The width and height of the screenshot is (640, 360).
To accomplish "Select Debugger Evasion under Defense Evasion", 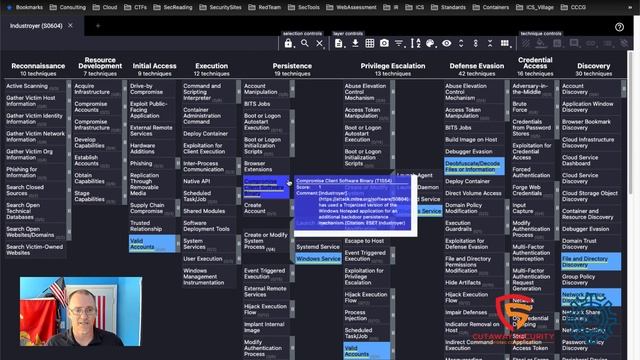I will (x=474, y=151).
